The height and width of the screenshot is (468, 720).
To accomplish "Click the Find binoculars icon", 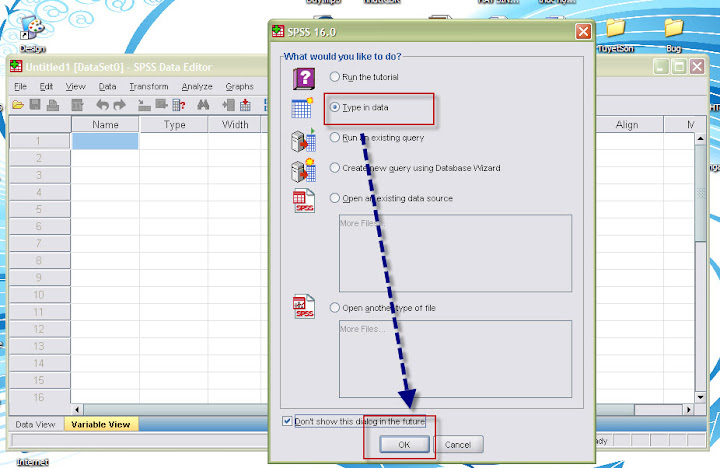I will tap(203, 105).
